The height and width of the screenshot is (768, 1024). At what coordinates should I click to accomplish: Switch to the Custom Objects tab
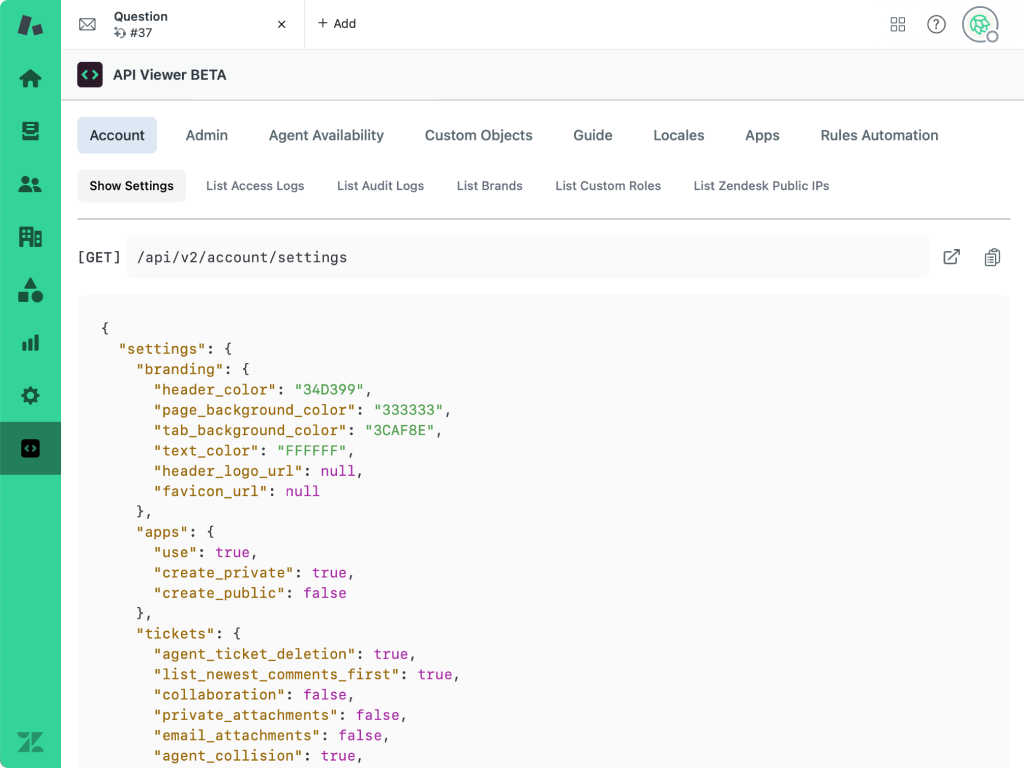point(478,135)
